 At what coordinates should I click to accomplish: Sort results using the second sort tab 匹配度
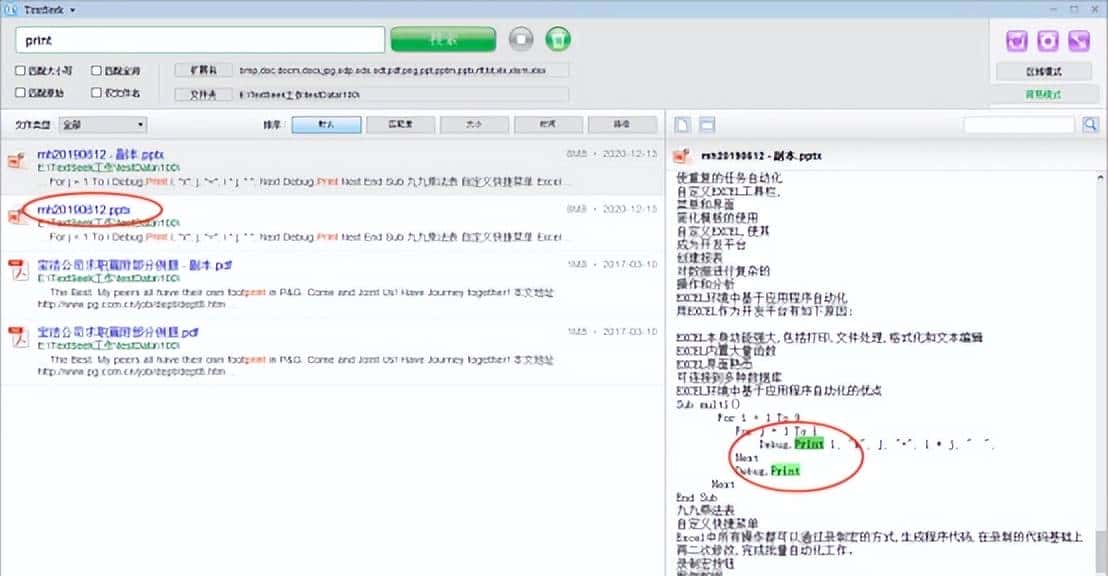coord(400,124)
